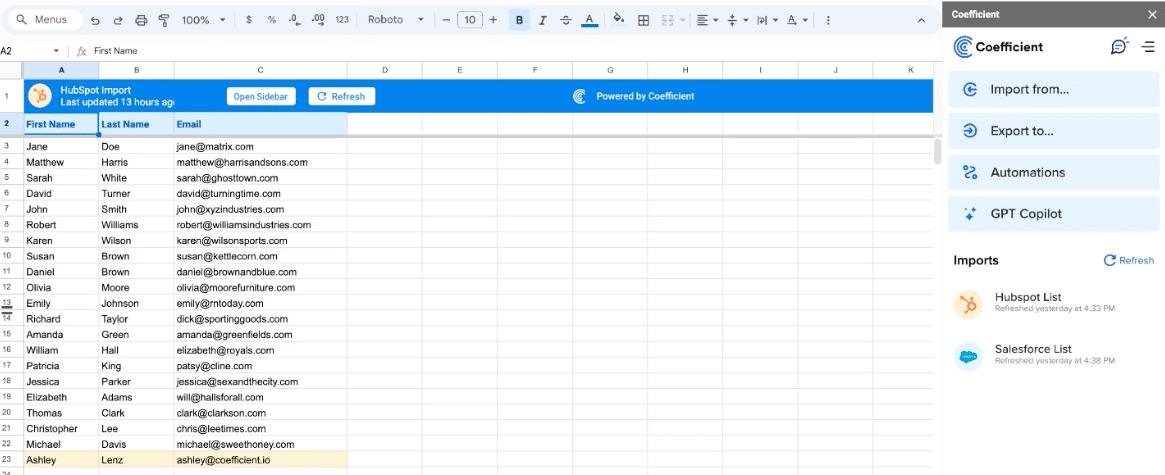The image size is (1165, 475).
Task: Select column A header
Action: point(61,70)
